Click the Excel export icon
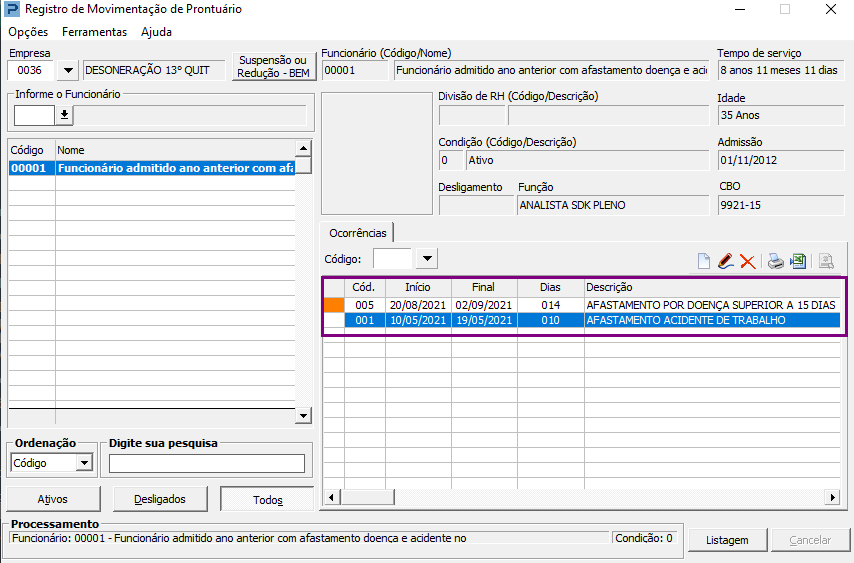This screenshot has width=854, height=563. [x=798, y=261]
